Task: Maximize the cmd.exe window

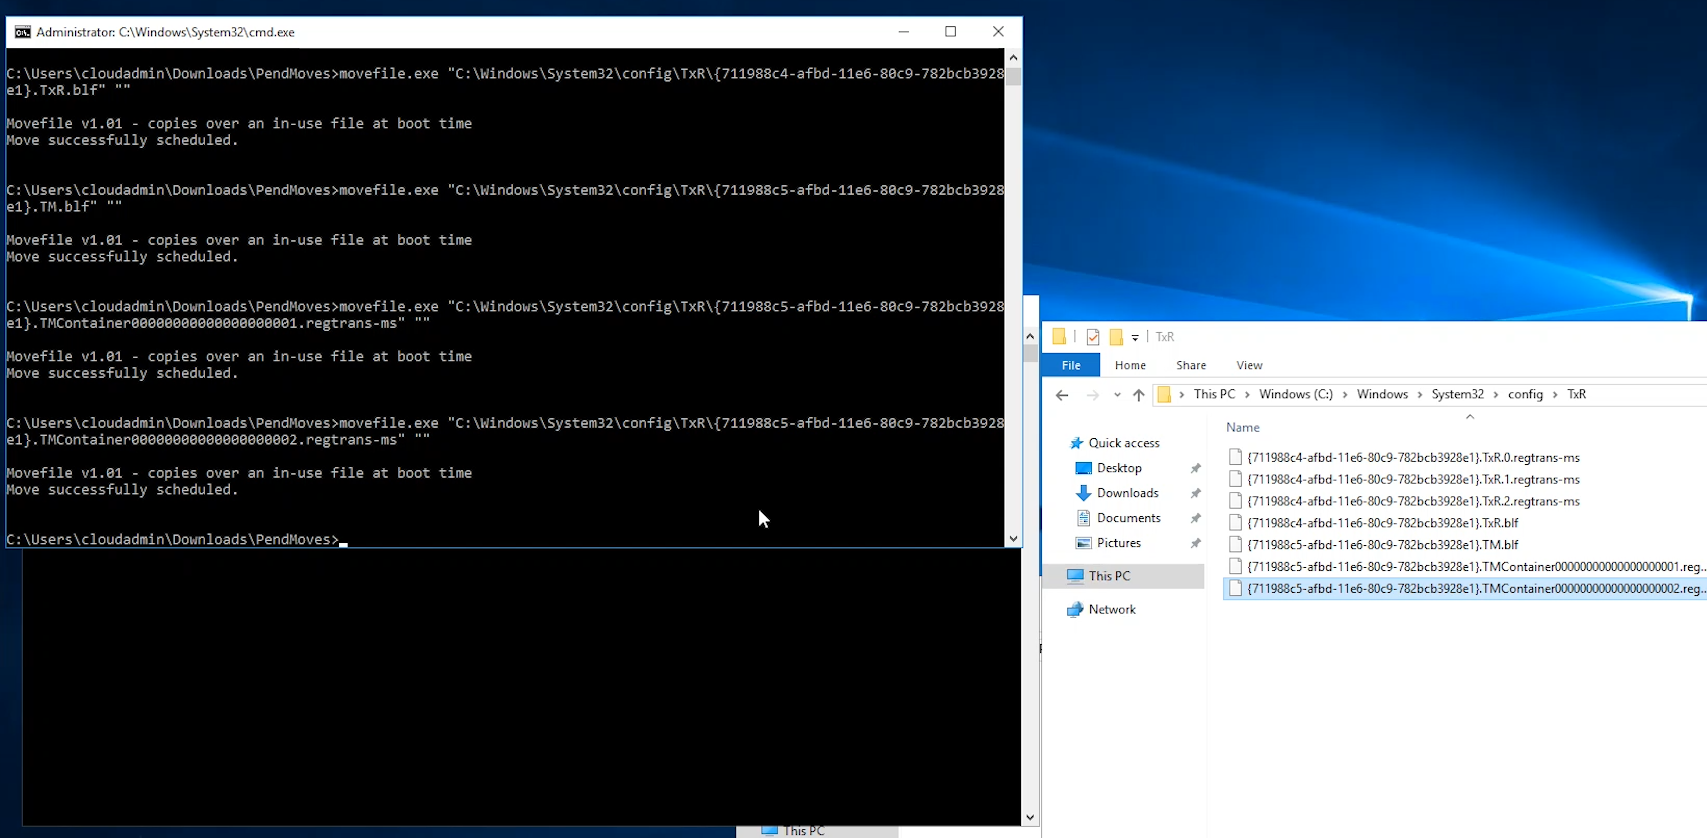Action: point(951,32)
